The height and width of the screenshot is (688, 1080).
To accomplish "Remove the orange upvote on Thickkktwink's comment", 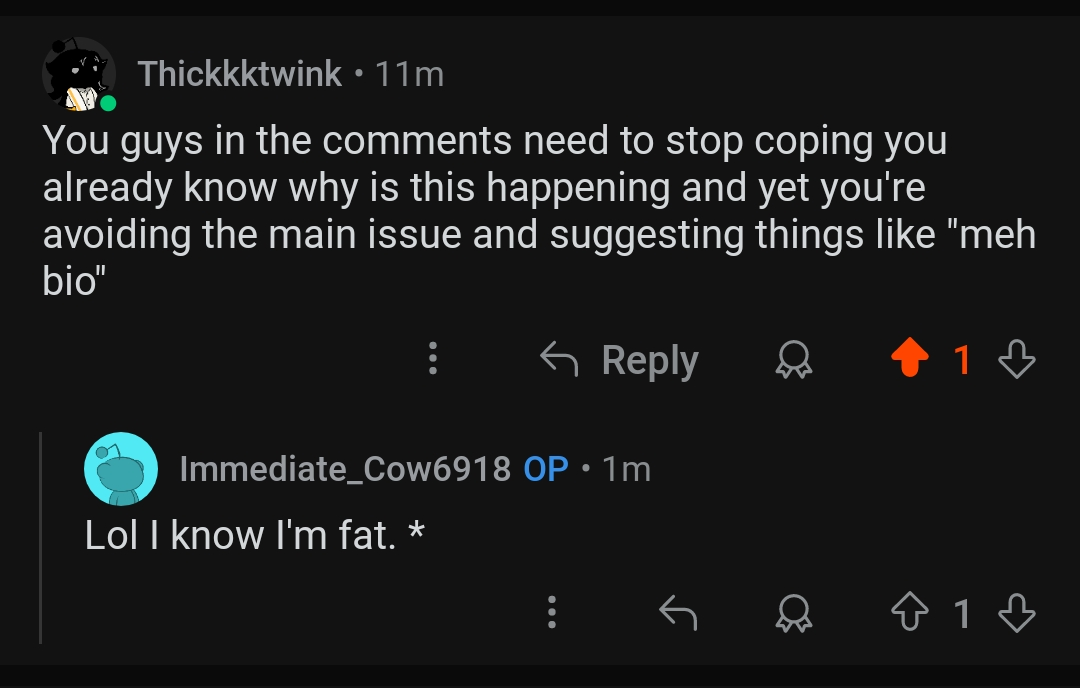I will (909, 359).
